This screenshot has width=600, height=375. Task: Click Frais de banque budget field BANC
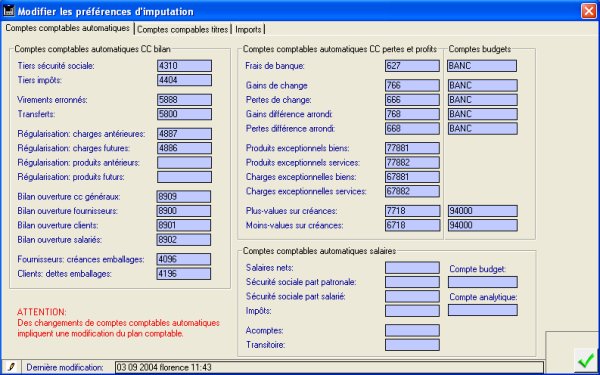482,66
